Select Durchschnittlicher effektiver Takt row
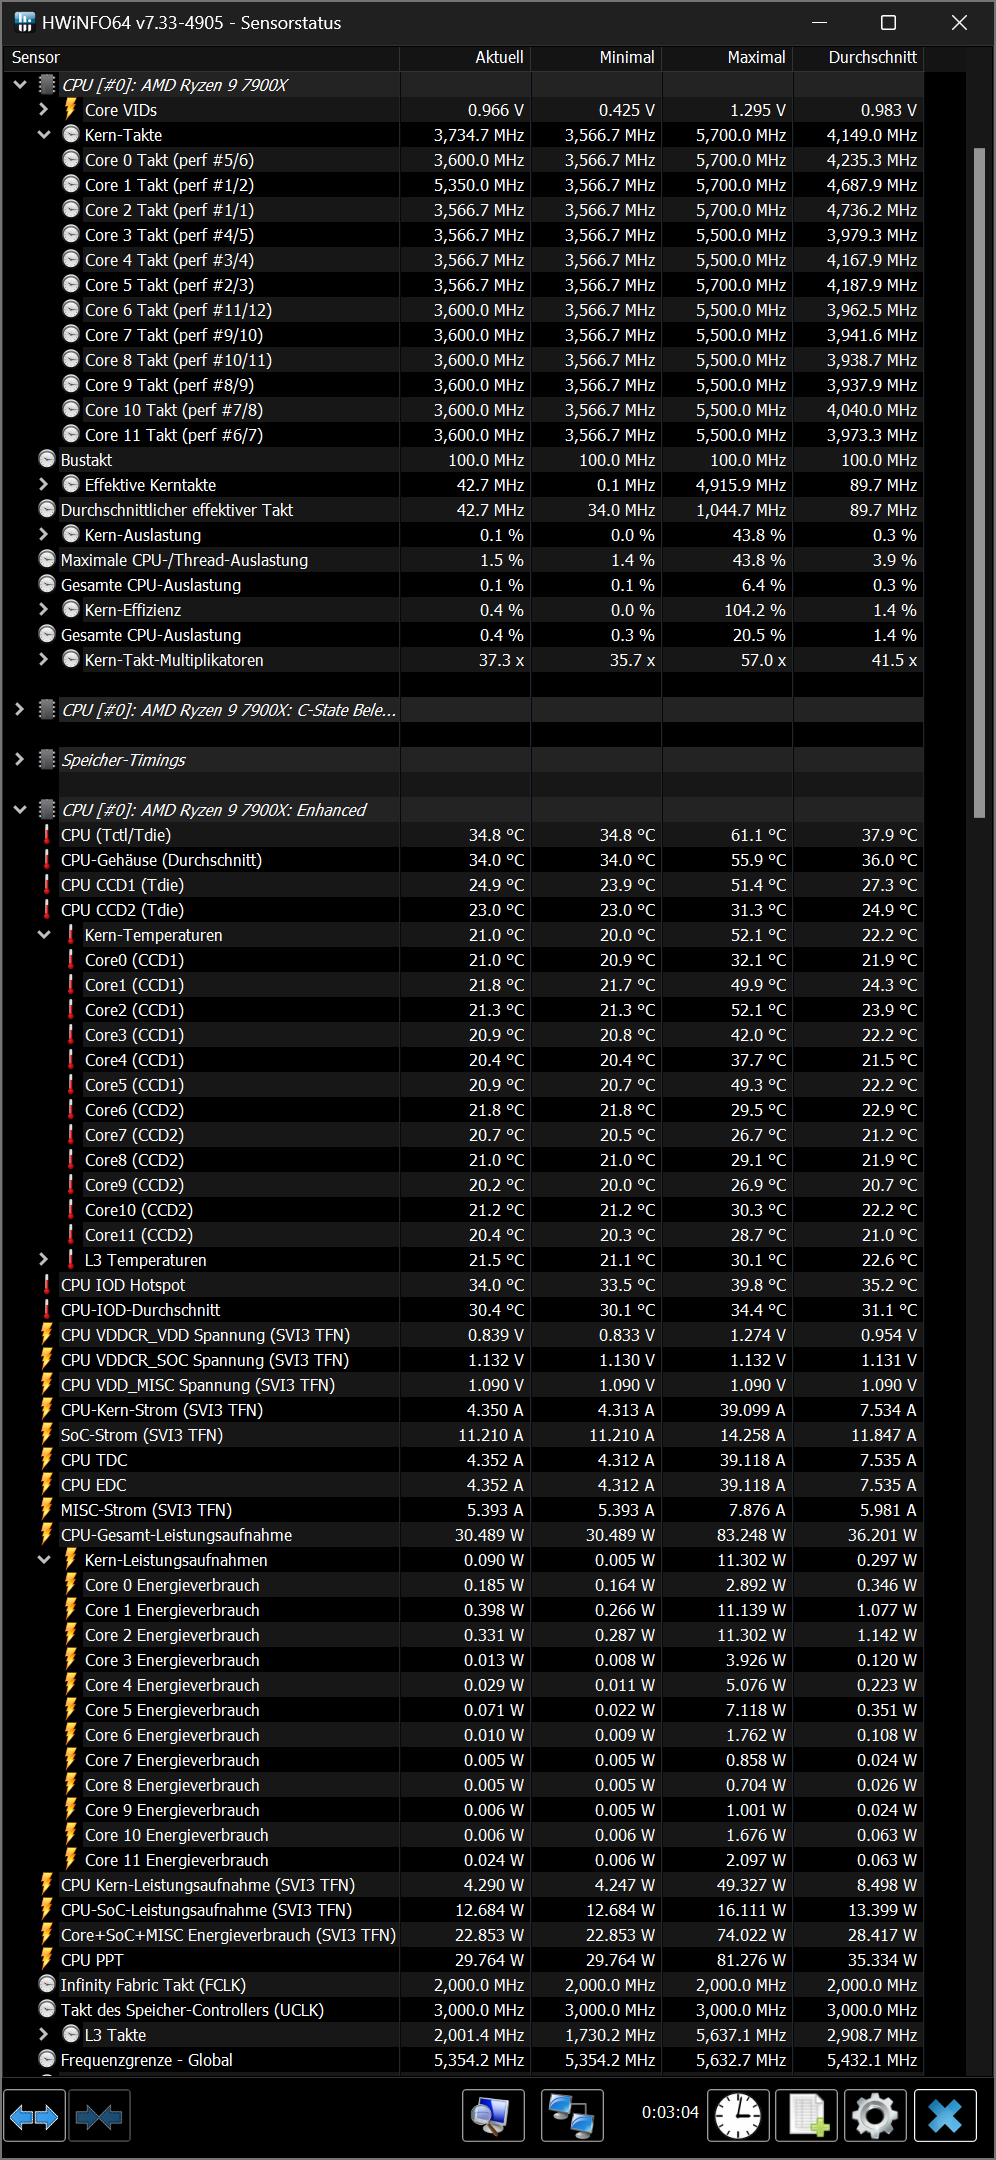This screenshot has width=996, height=2160. tap(463, 510)
